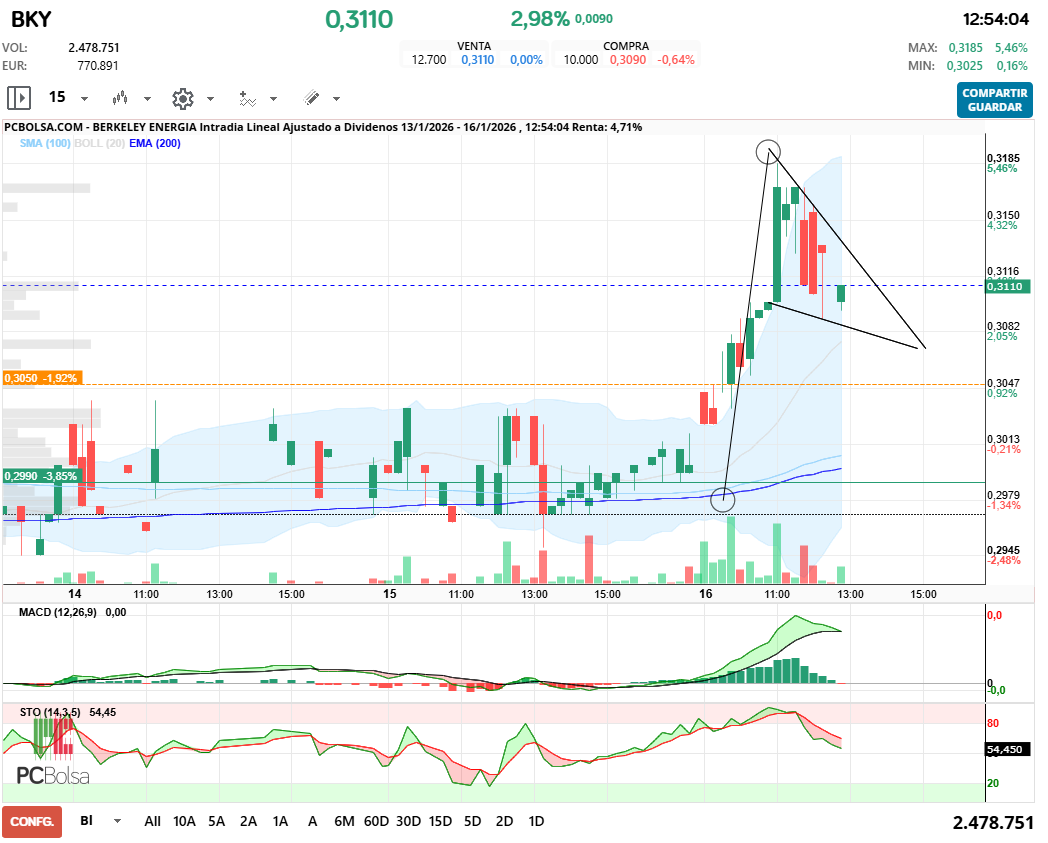Open the candlestick chart type icon

[120, 98]
